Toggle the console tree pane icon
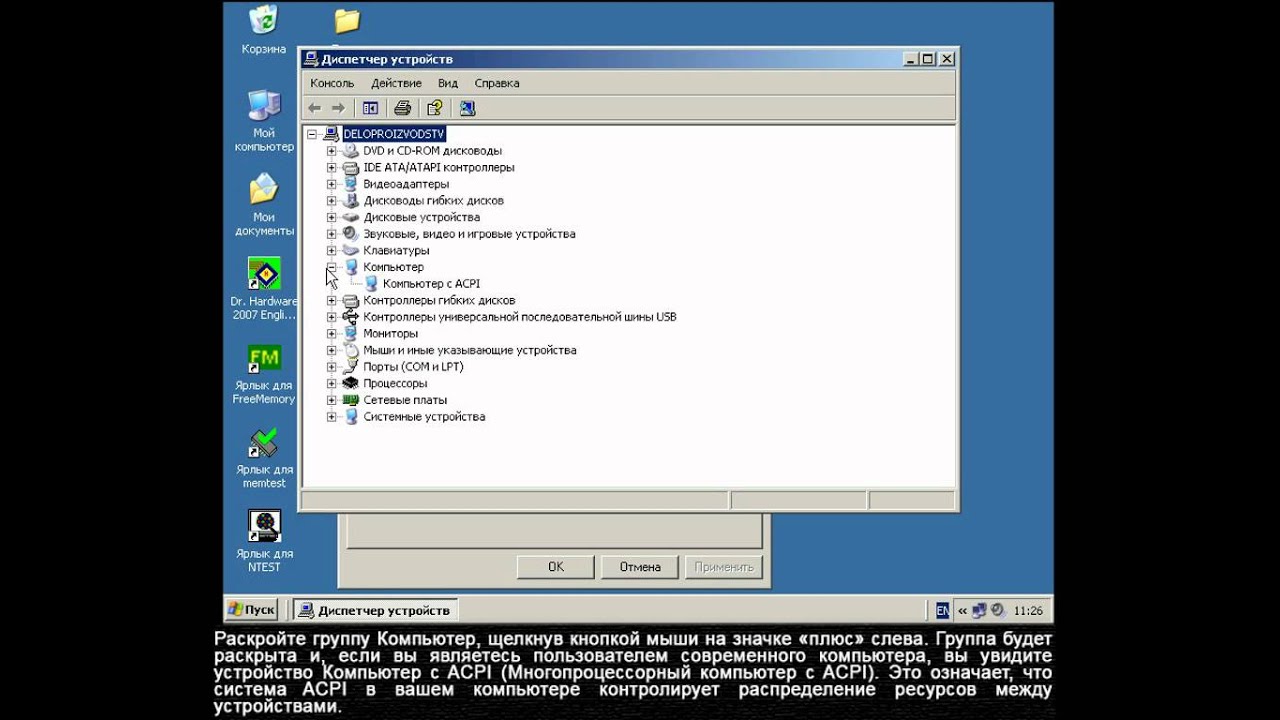Screen dimensions: 1280x720 click(x=370, y=108)
